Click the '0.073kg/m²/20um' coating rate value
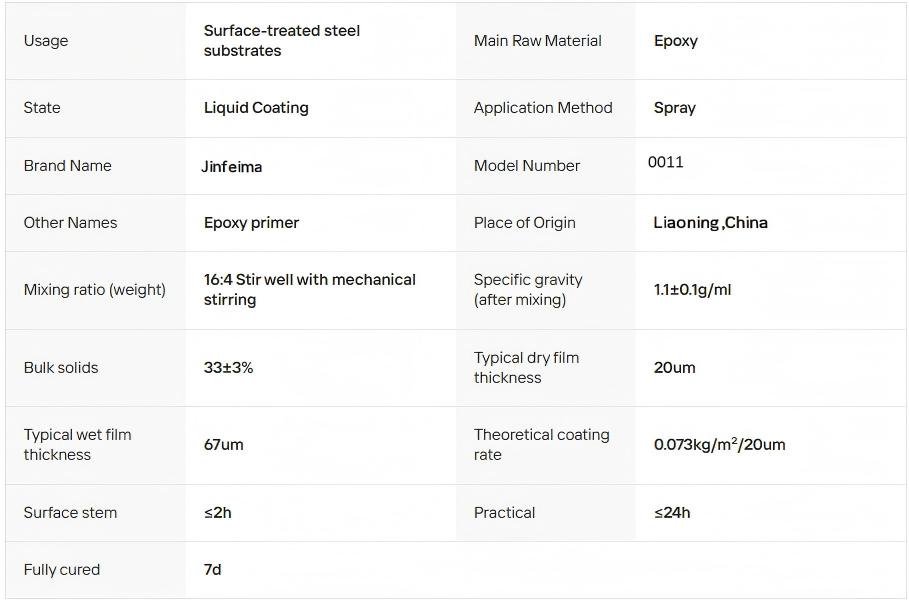The height and width of the screenshot is (600, 909). point(719,445)
